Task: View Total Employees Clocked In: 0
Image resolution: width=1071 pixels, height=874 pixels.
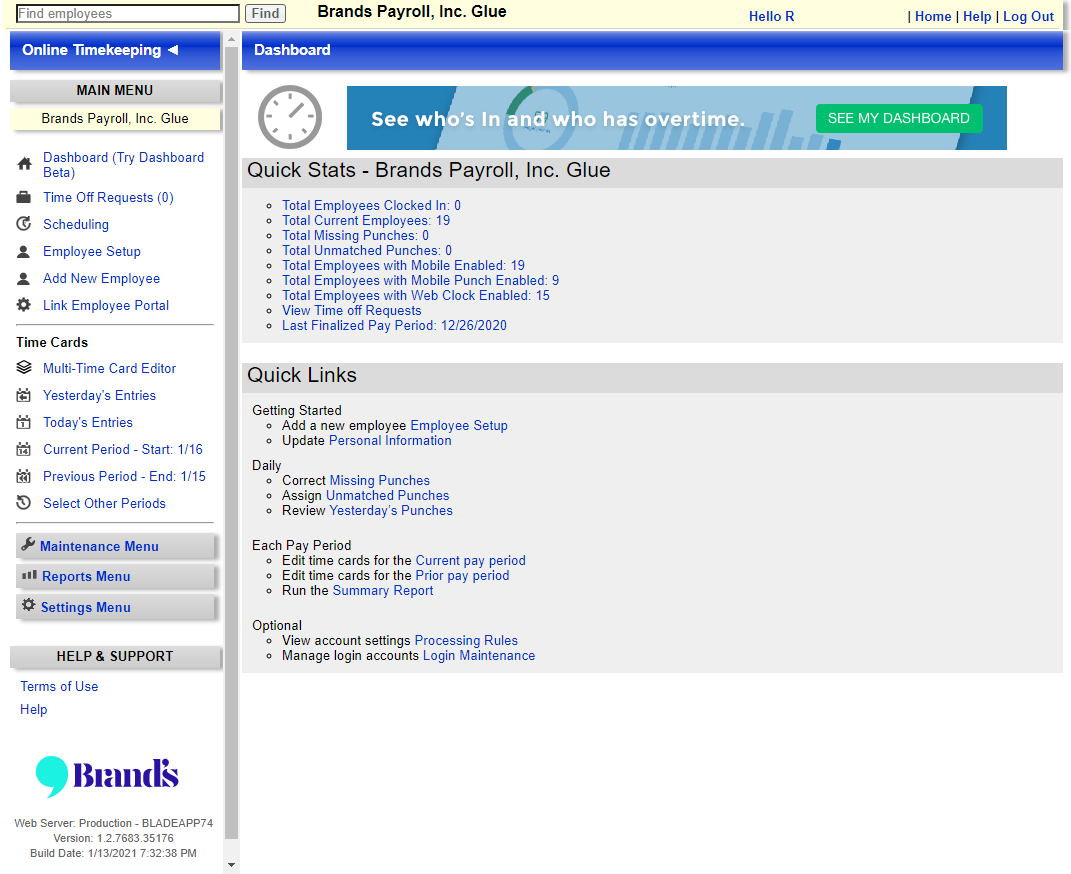Action: tap(372, 206)
